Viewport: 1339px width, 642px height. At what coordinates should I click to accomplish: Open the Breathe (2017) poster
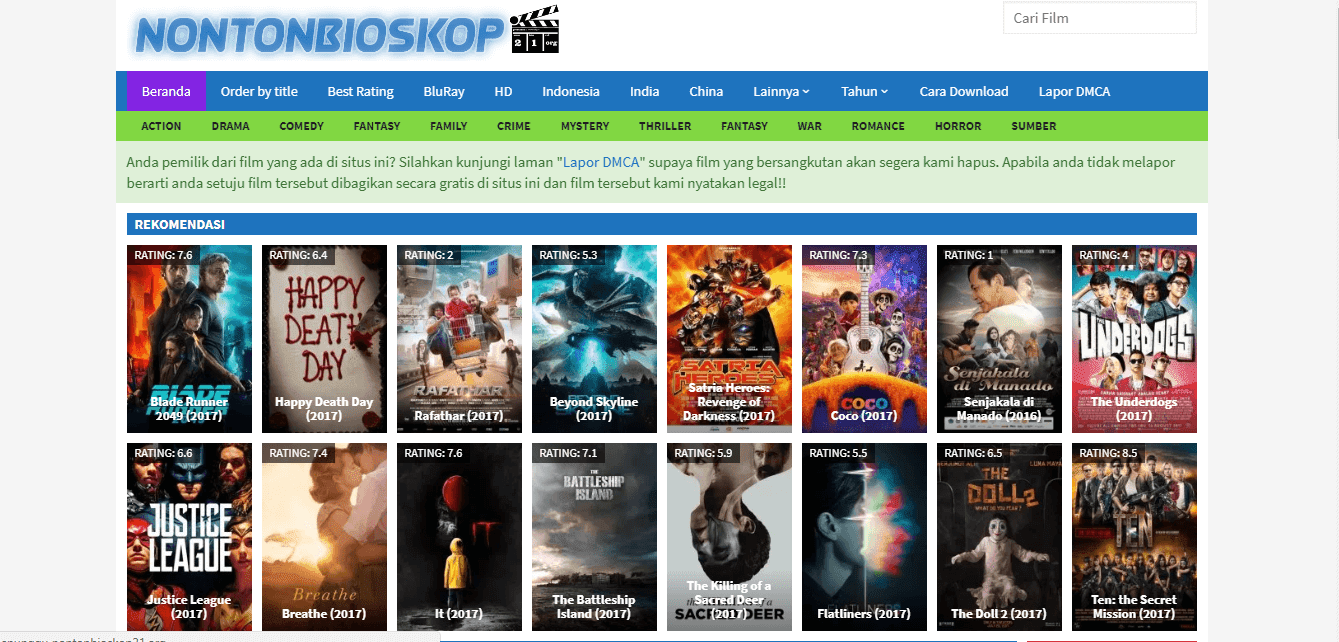pos(324,537)
